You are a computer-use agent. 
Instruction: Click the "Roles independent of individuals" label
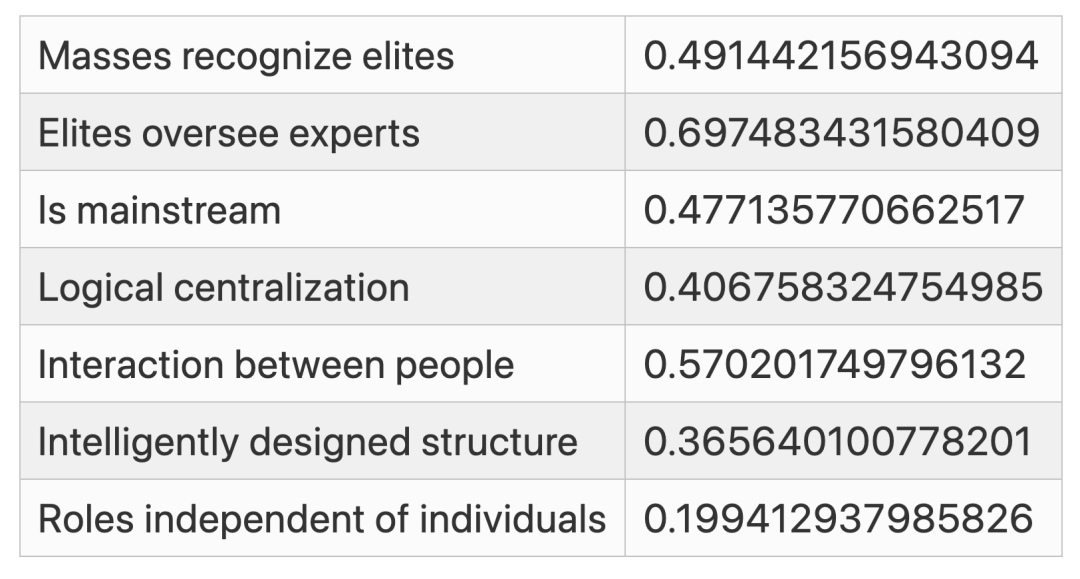[321, 519]
